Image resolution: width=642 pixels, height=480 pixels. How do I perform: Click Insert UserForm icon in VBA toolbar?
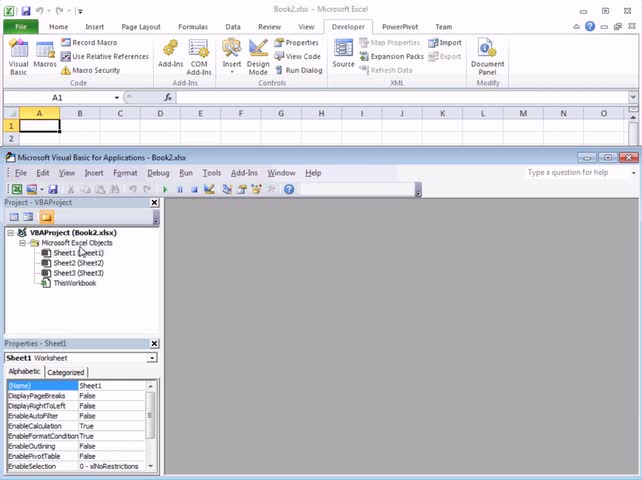click(32, 189)
